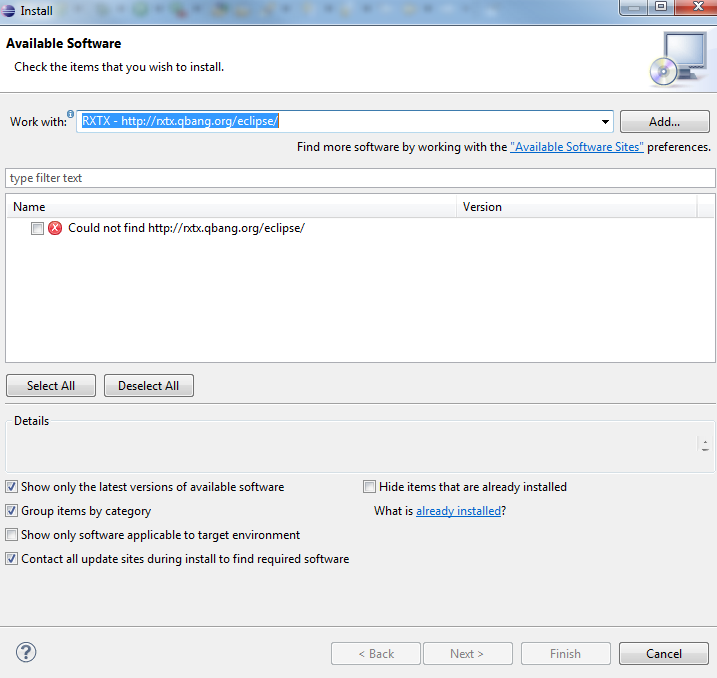Open the already installed link
The width and height of the screenshot is (717, 678).
(458, 511)
